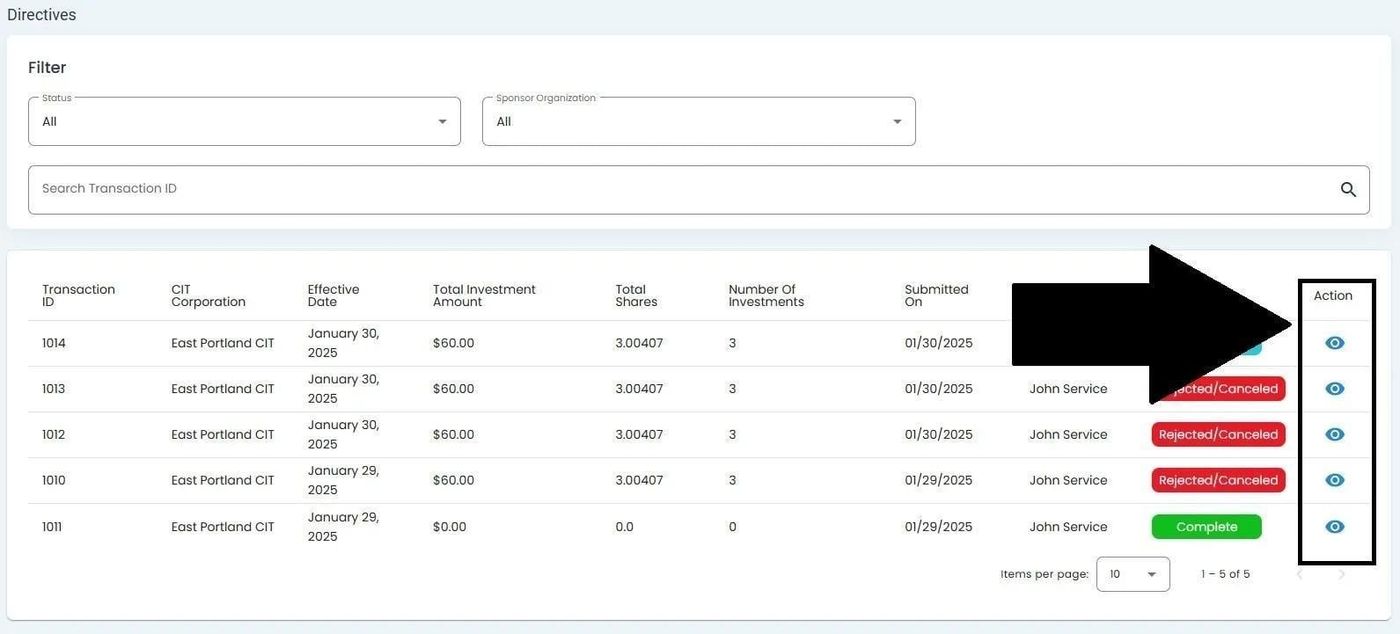Click the Effective Date column header

click(333, 296)
